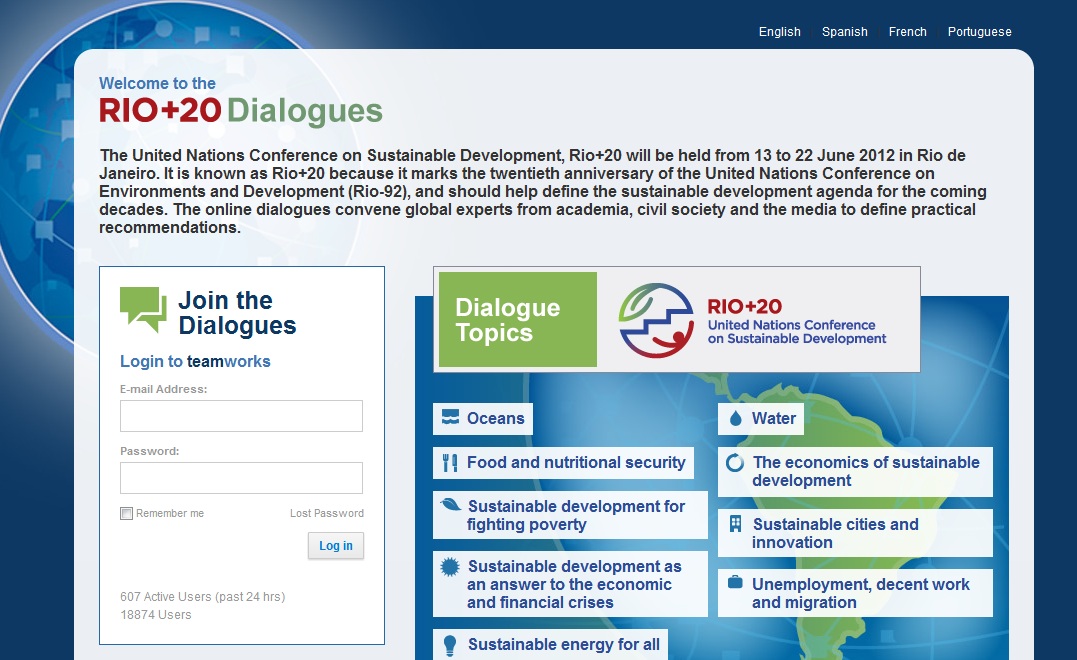Image resolution: width=1077 pixels, height=660 pixels.
Task: Click the fighting poverty leaf icon
Action: click(x=451, y=505)
